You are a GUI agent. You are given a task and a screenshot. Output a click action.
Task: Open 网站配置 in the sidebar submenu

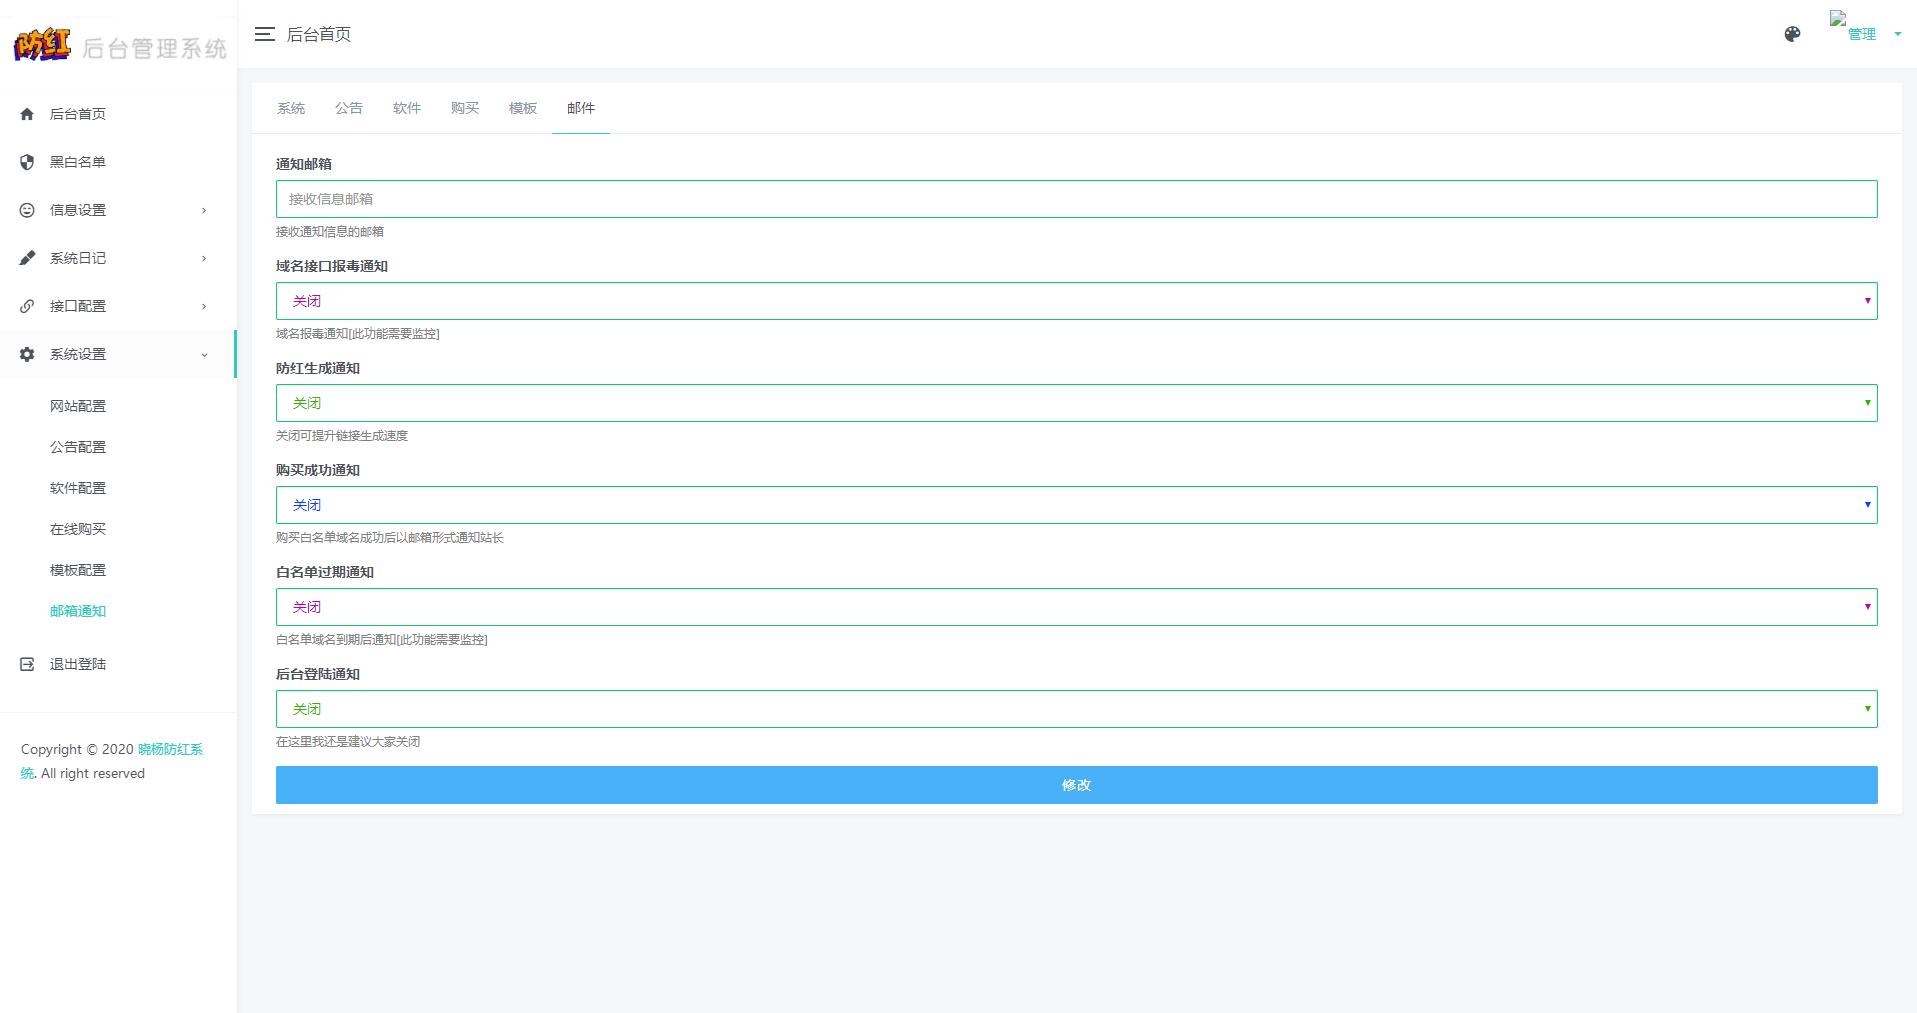click(x=78, y=406)
